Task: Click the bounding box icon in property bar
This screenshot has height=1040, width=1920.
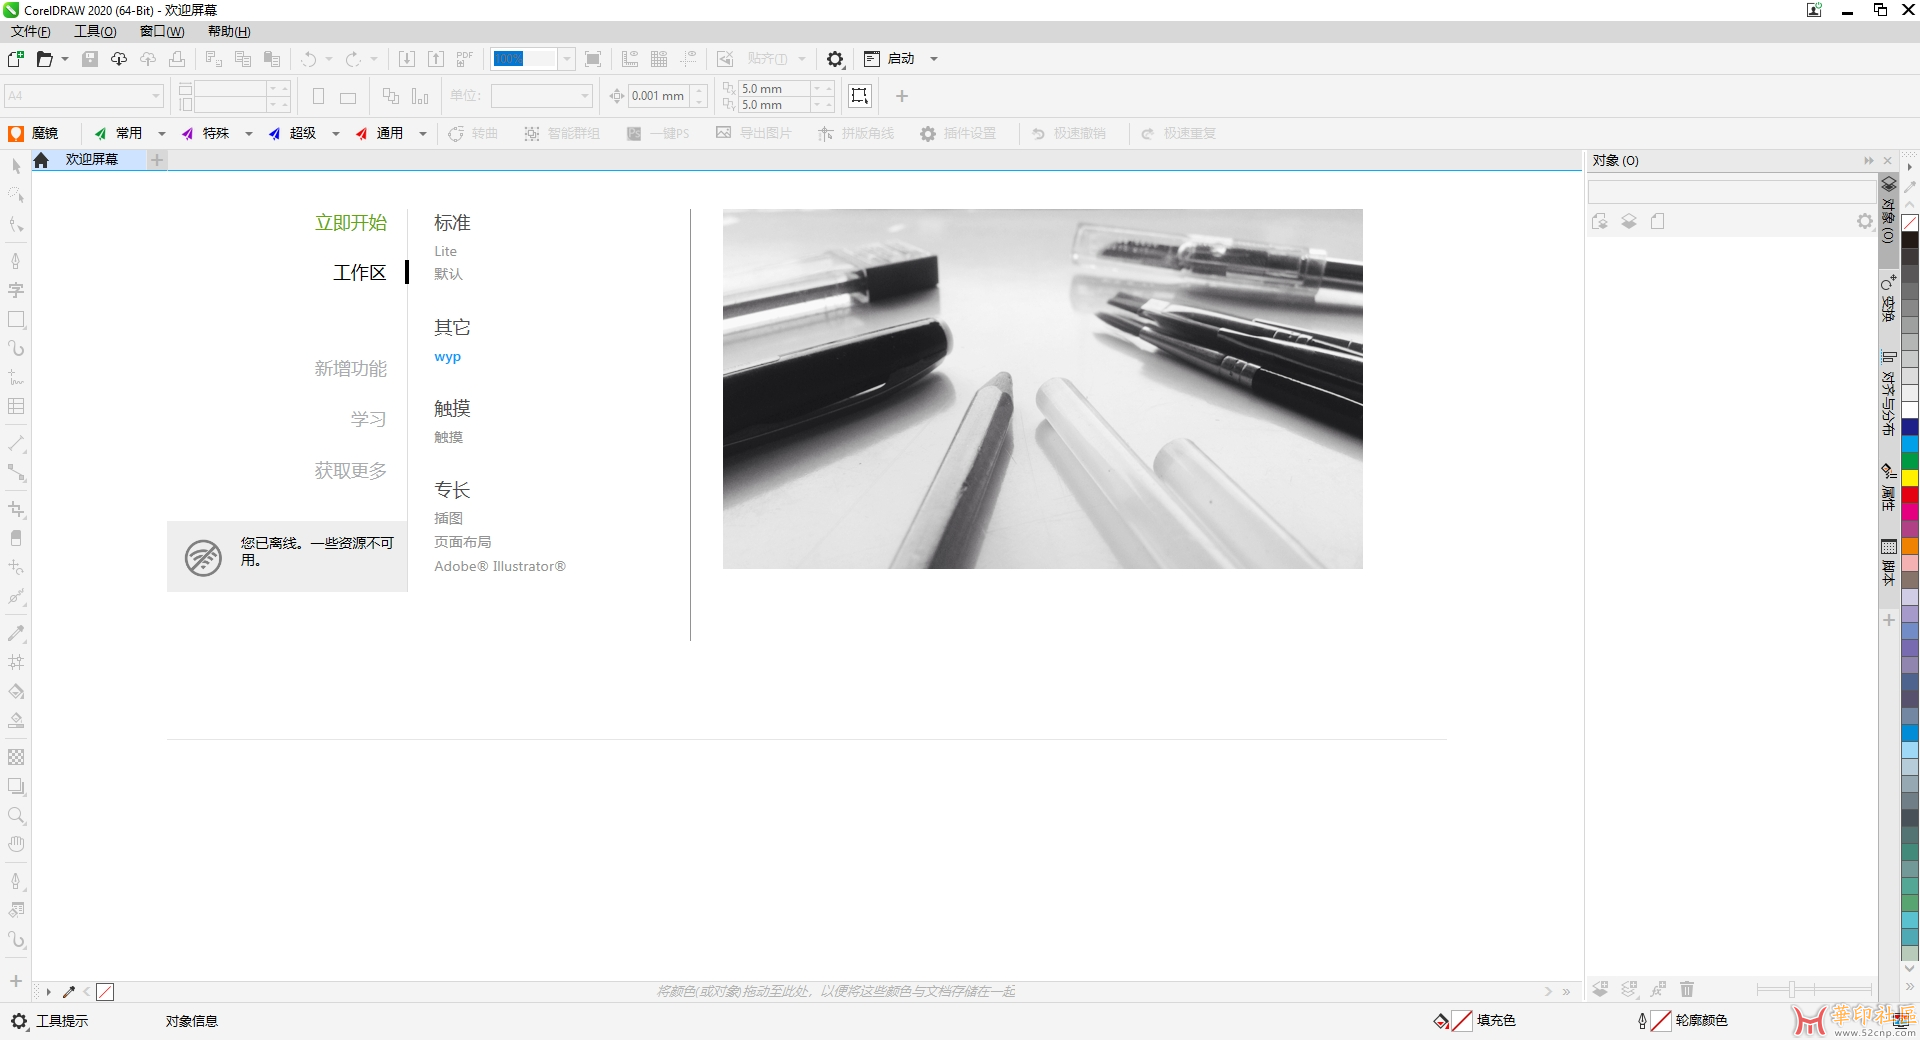Action: pos(860,96)
